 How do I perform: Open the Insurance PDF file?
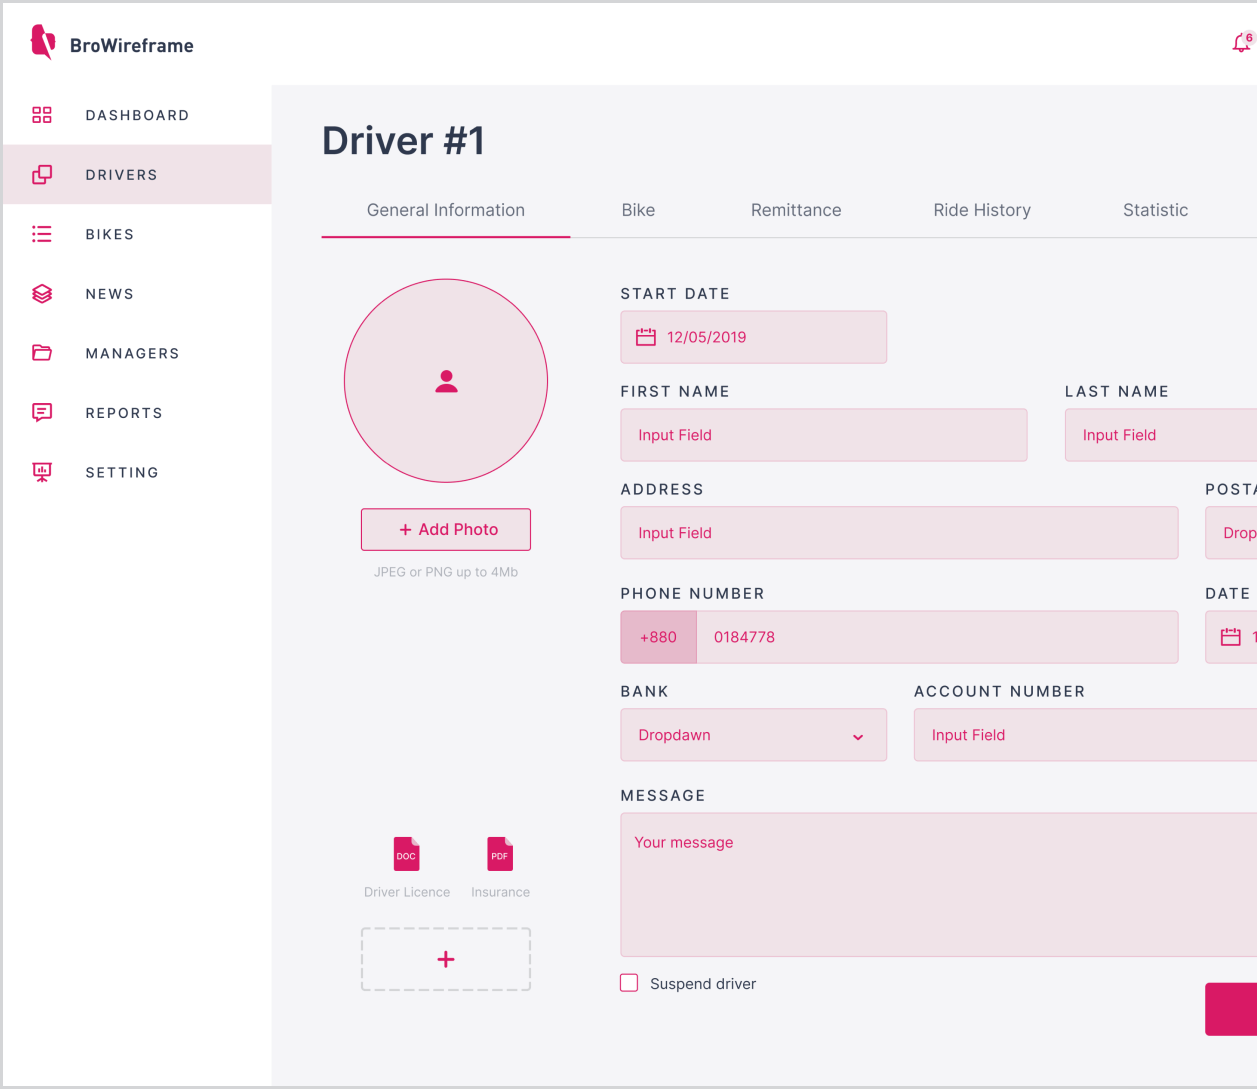tap(500, 854)
